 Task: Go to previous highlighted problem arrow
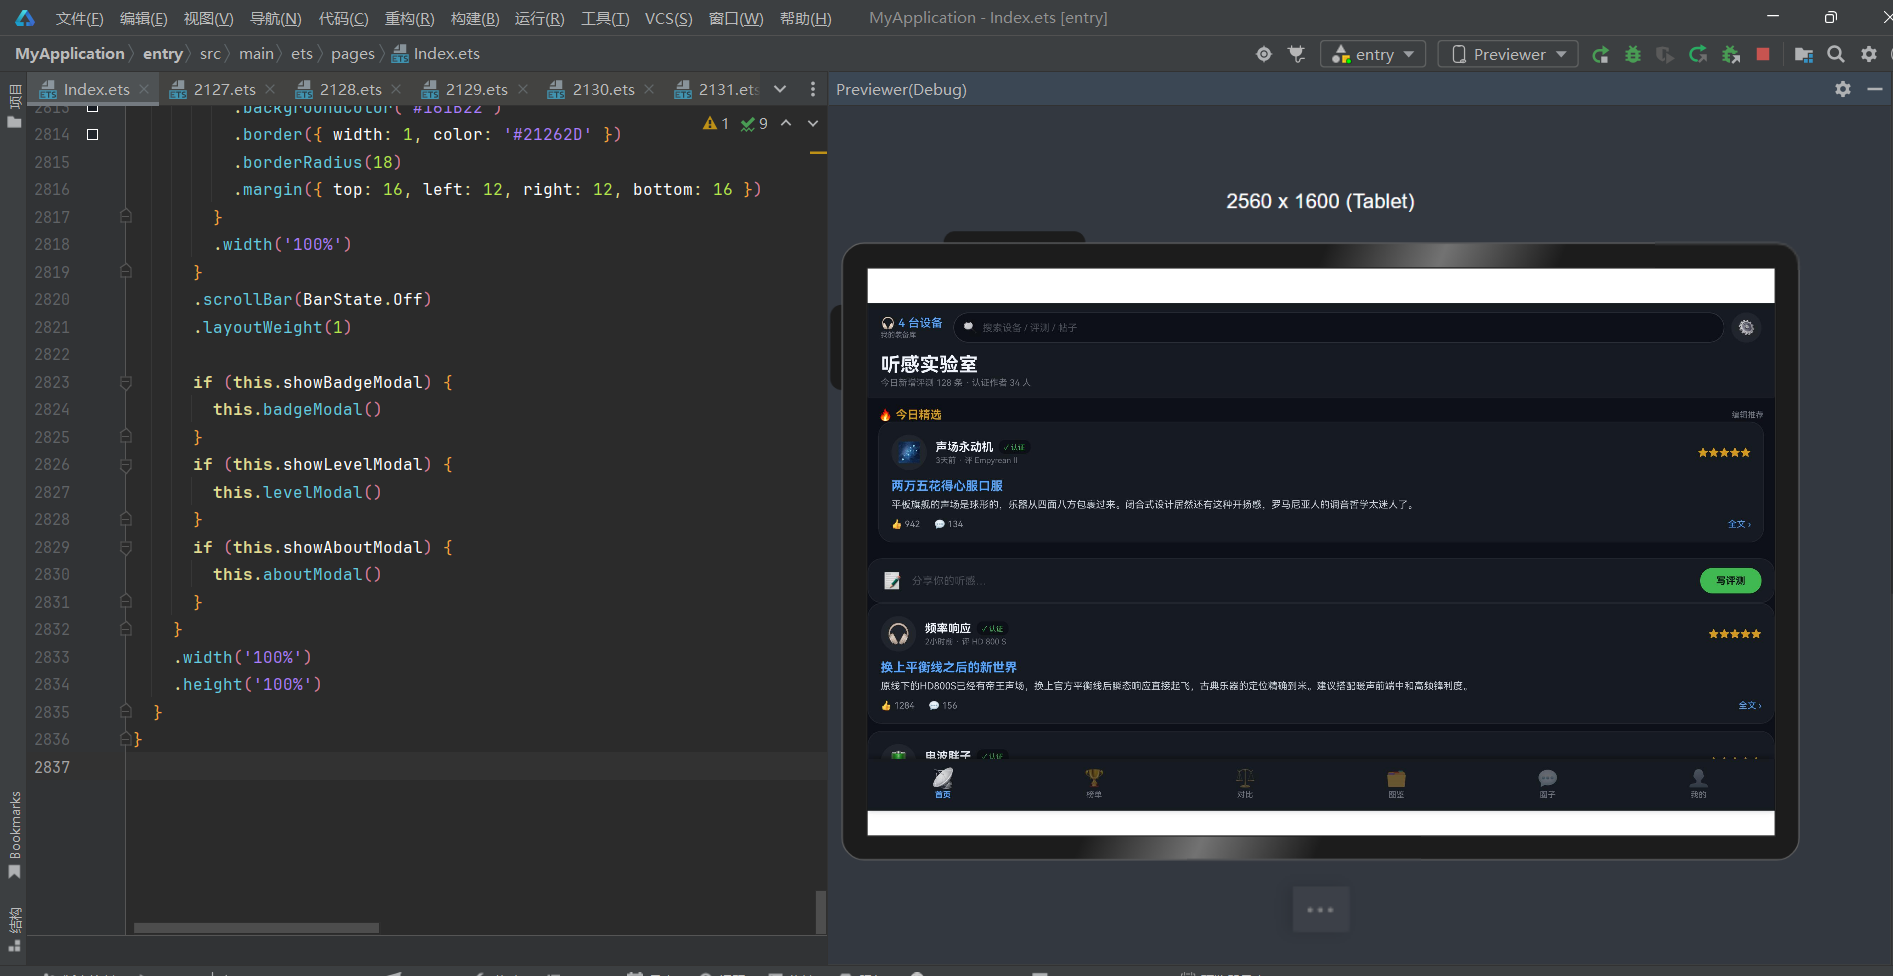[786, 123]
